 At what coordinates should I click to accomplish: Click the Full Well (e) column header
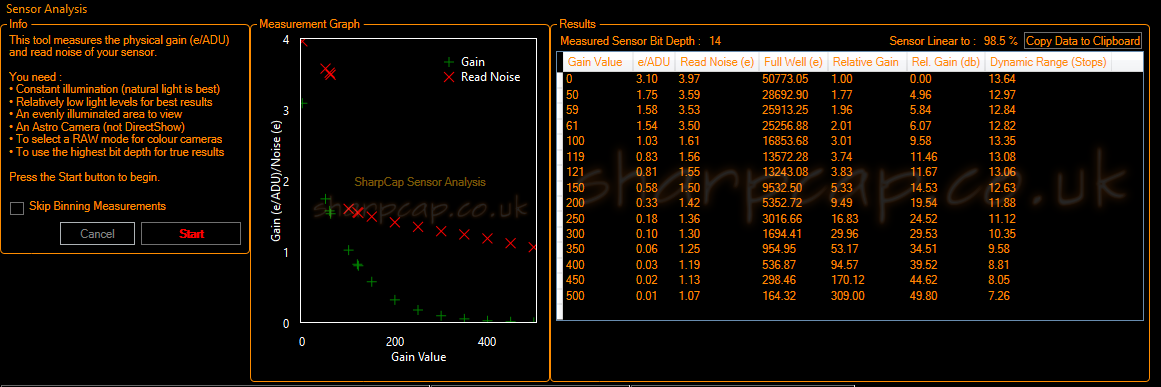click(x=793, y=62)
